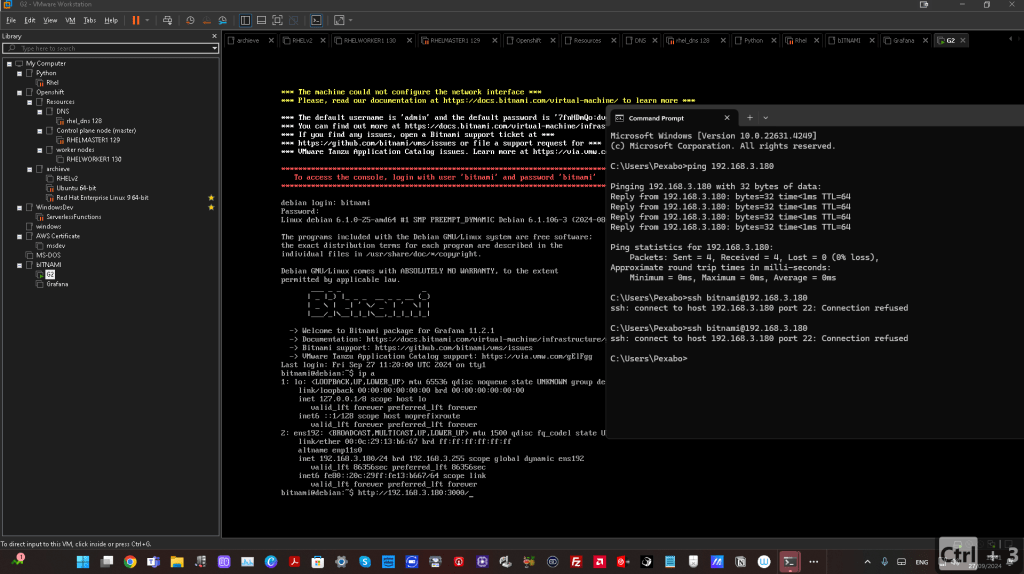Toggle the Library sidebar view icon

pyautogui.click(x=246, y=20)
